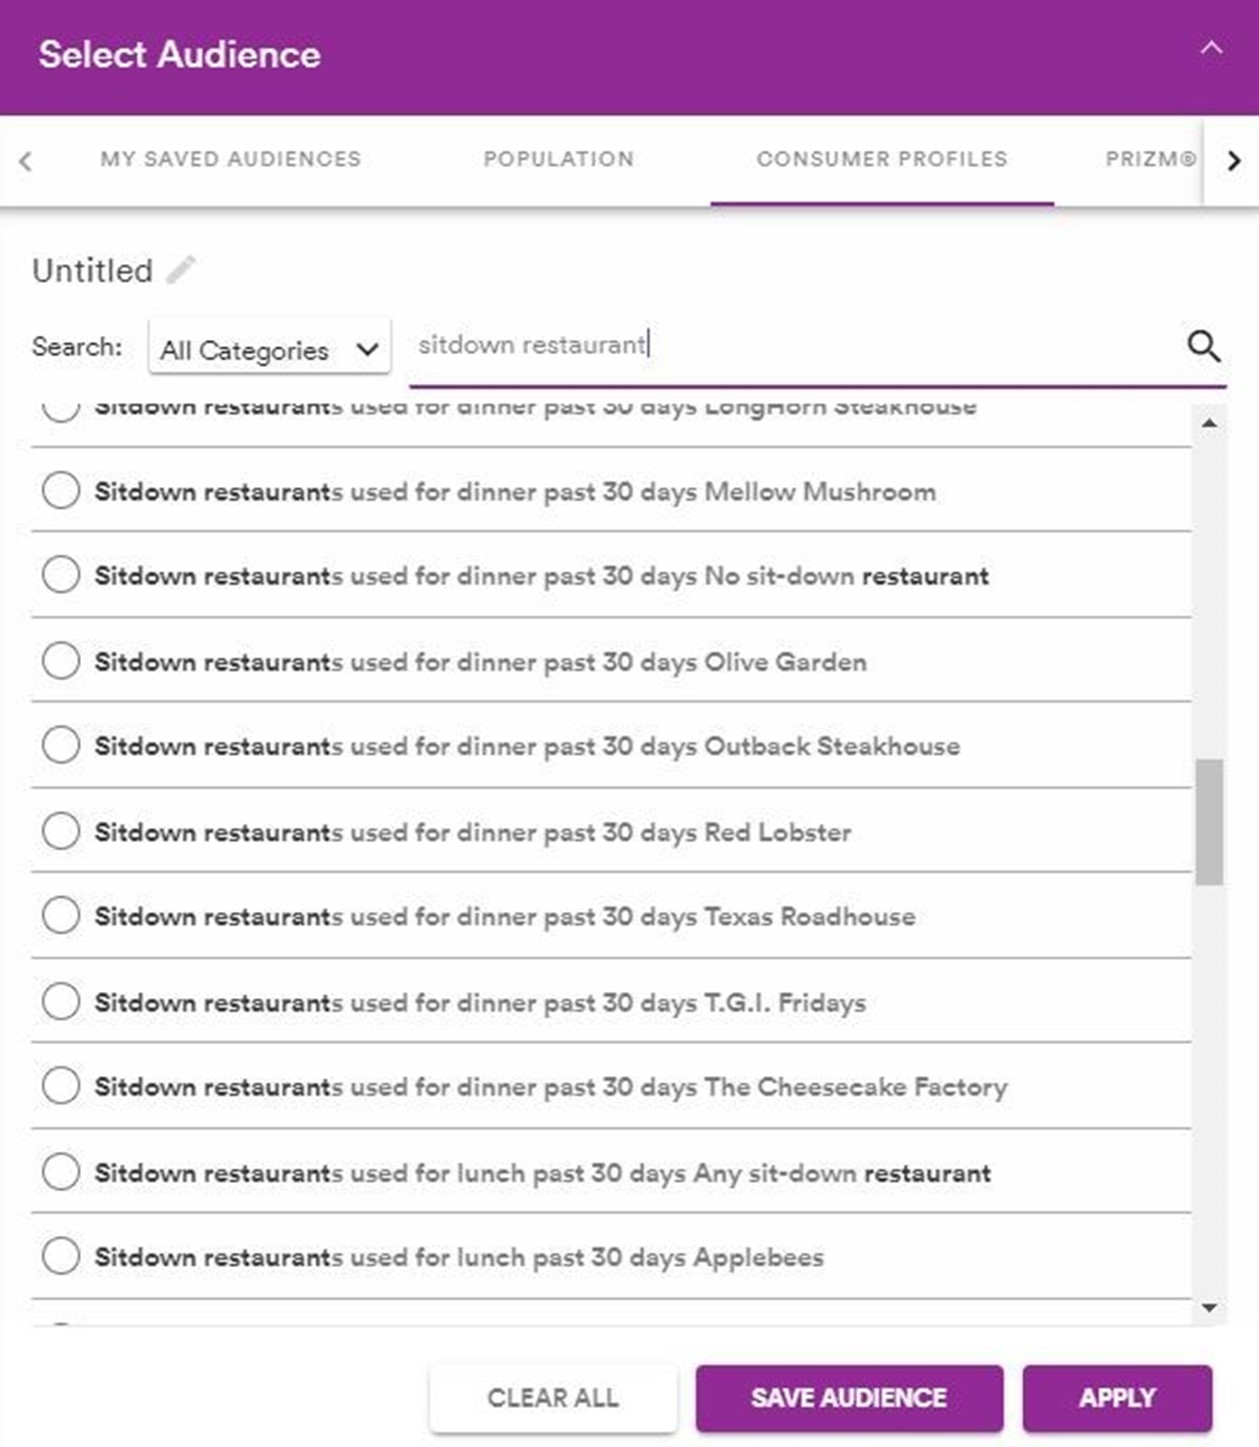
Task: Select the Red Lobster dinner radio button
Action: coord(61,831)
